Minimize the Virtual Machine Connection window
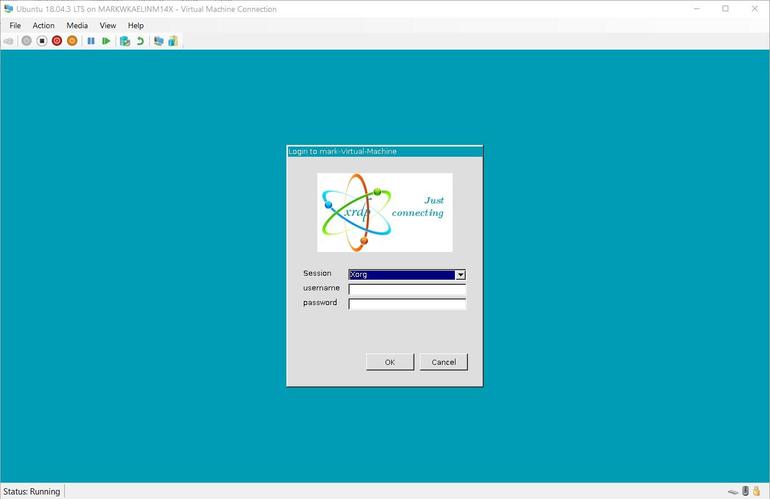The image size is (770, 499). (x=696, y=9)
